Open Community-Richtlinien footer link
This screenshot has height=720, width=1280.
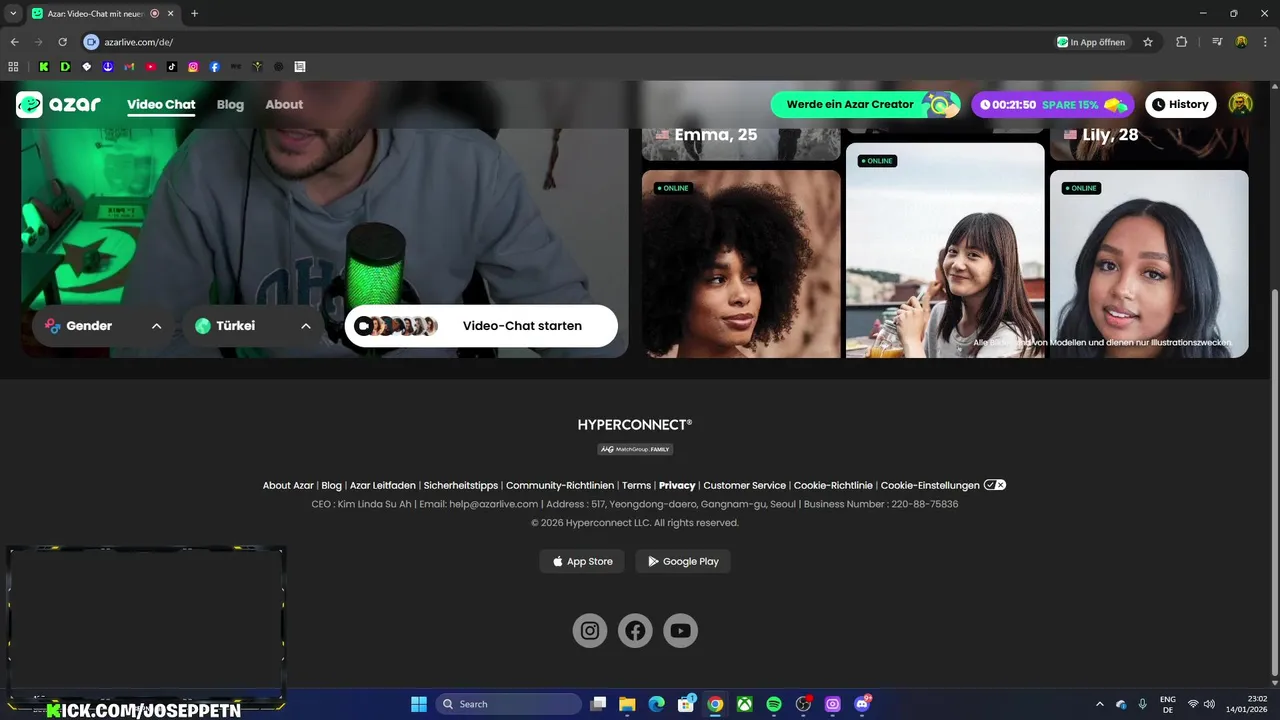pyautogui.click(x=560, y=485)
